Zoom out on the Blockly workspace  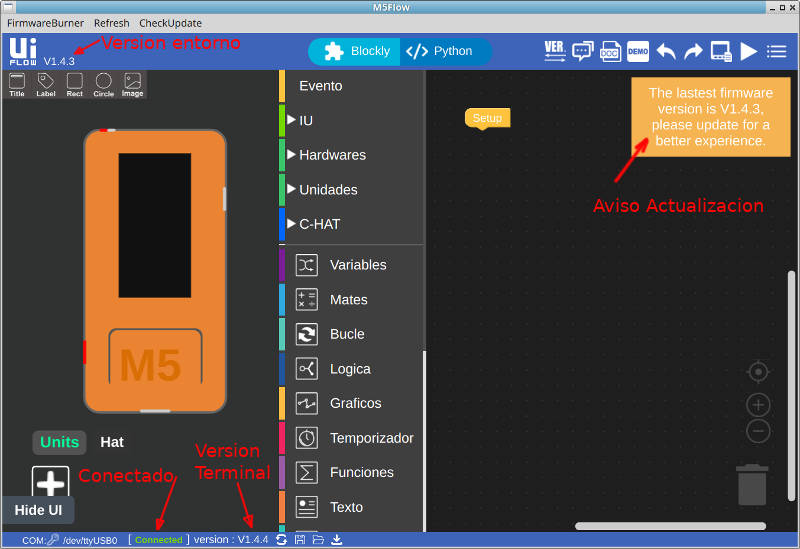(x=758, y=432)
